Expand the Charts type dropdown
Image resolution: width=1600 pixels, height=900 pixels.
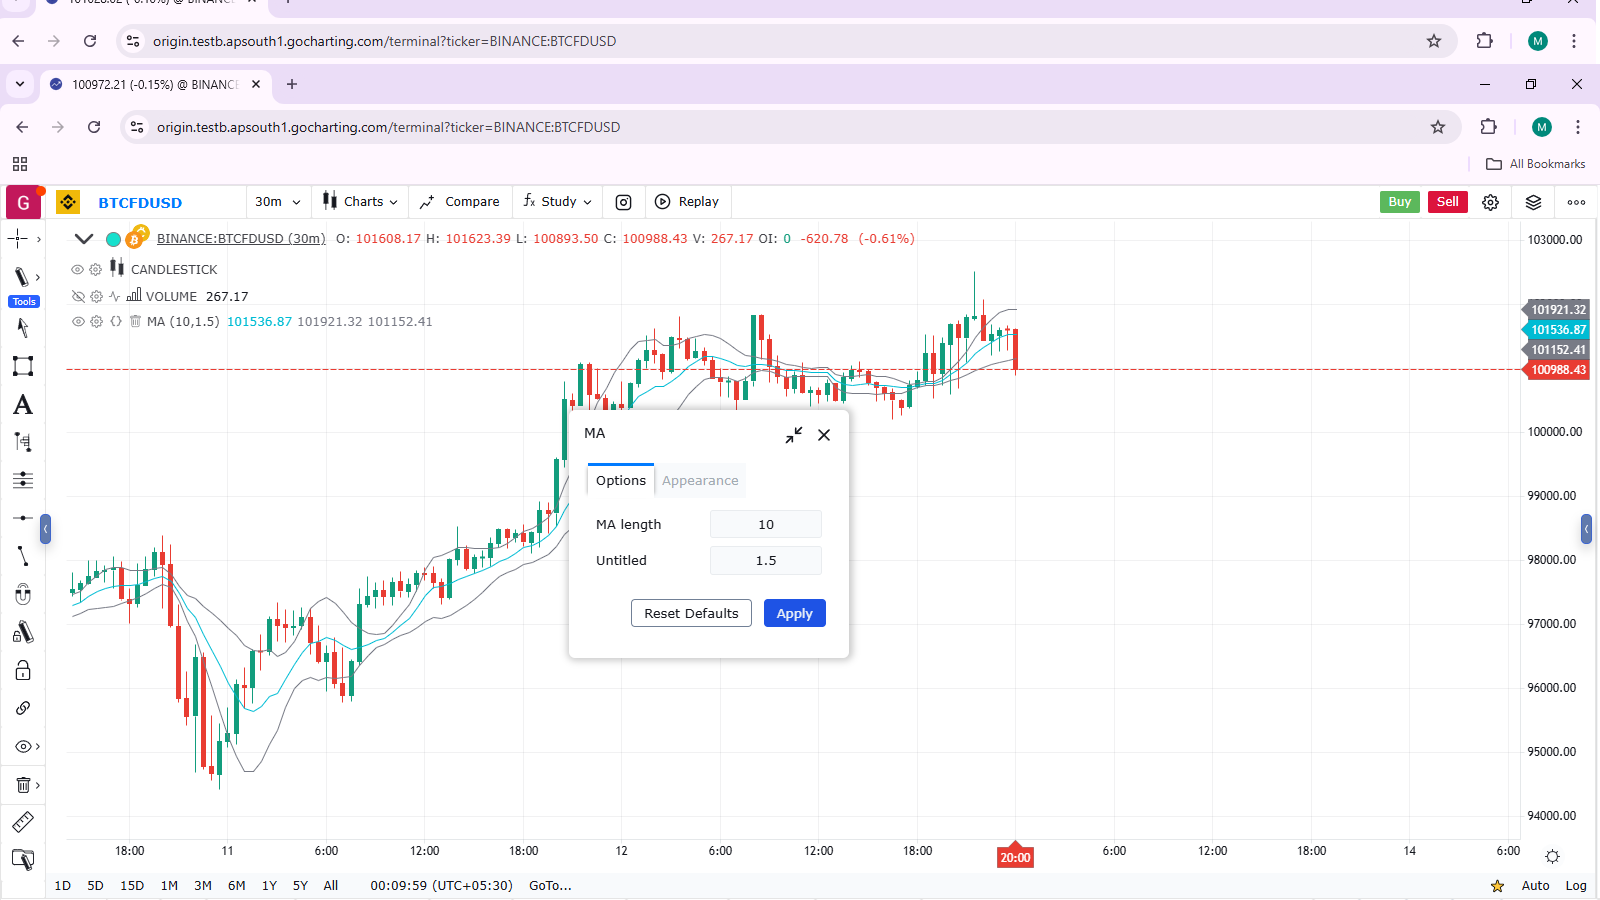click(360, 202)
